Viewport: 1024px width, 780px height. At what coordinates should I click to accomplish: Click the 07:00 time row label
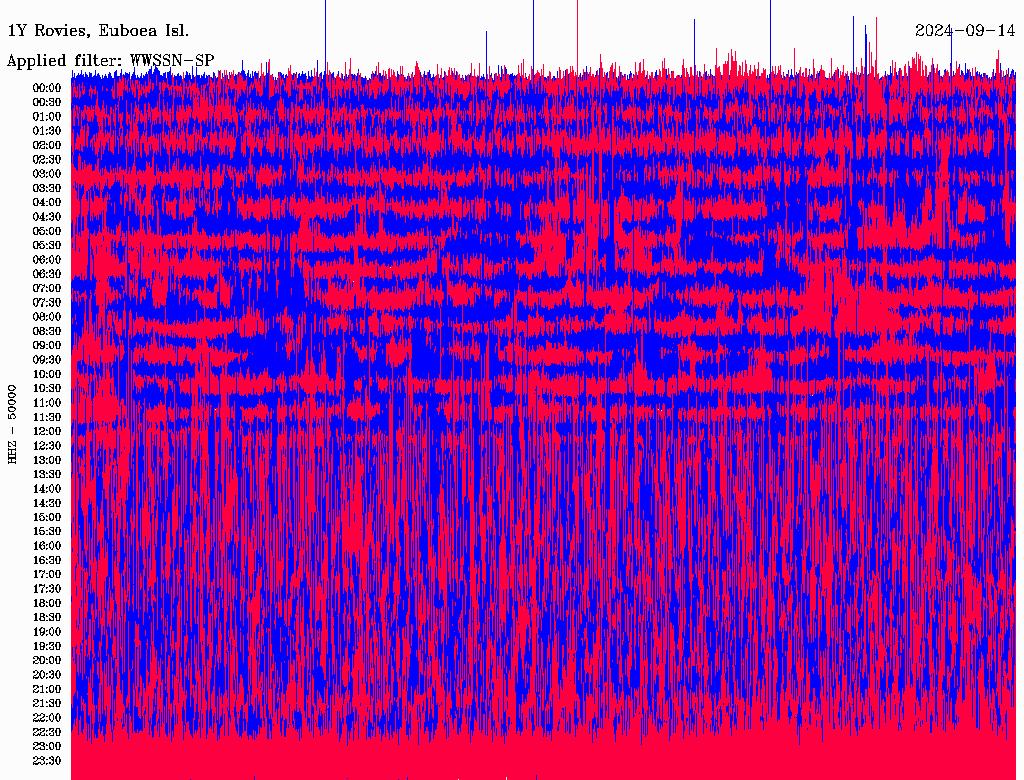click(47, 288)
